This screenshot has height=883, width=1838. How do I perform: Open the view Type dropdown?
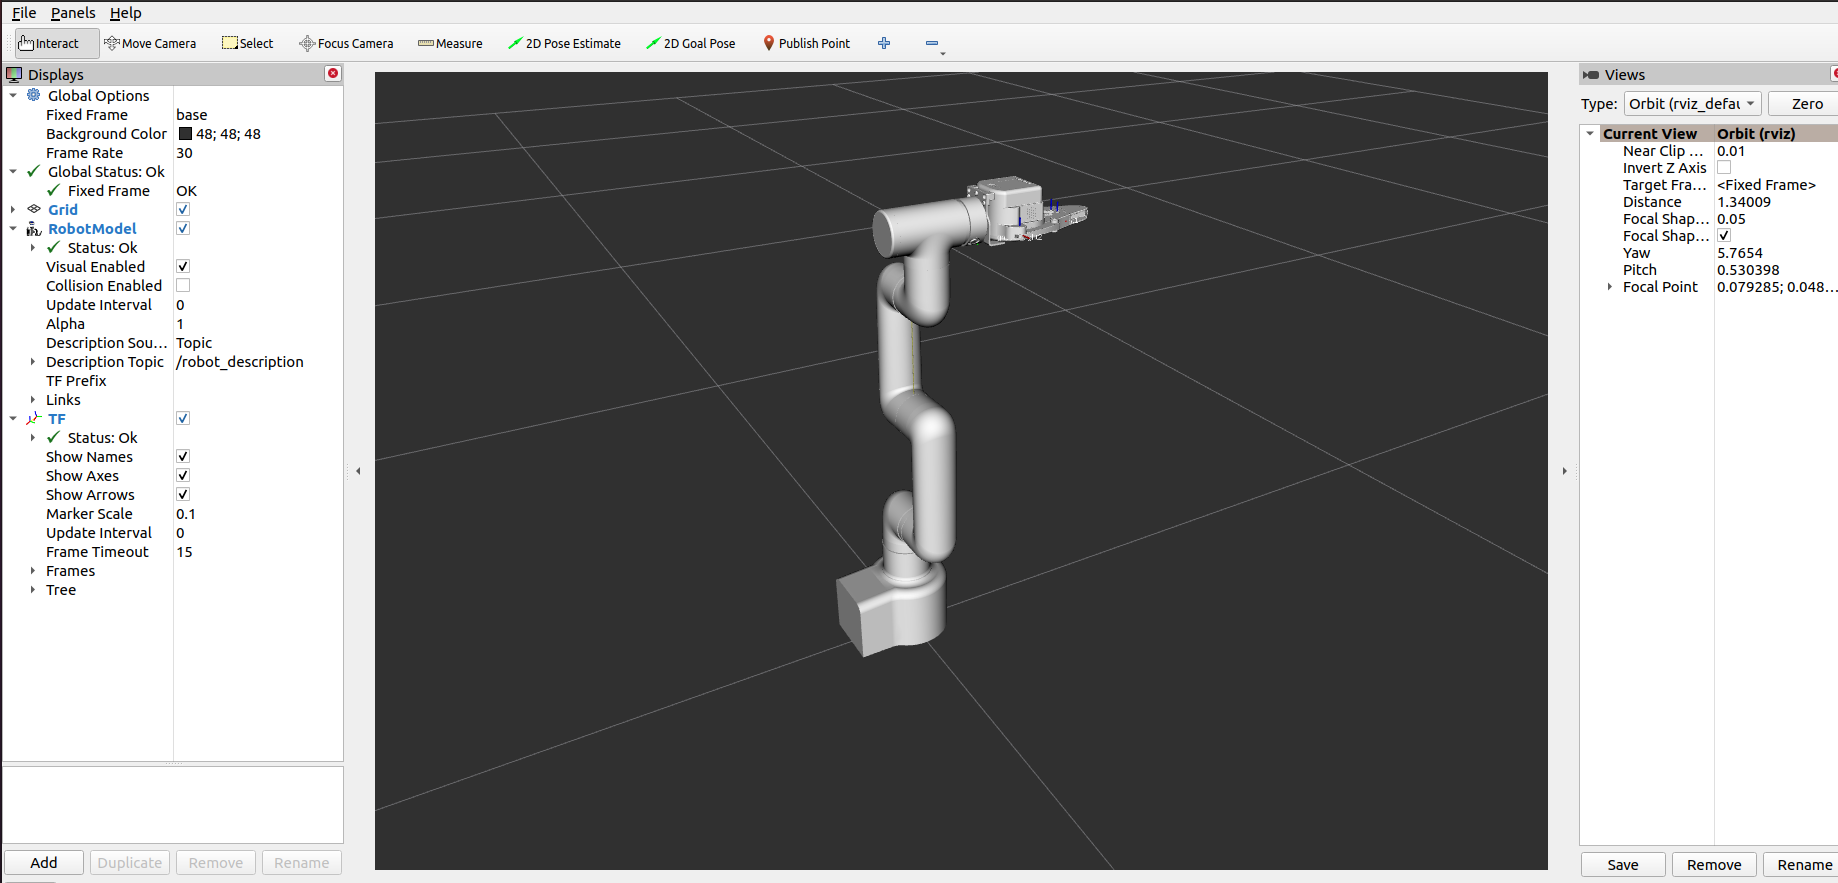[x=1692, y=104]
